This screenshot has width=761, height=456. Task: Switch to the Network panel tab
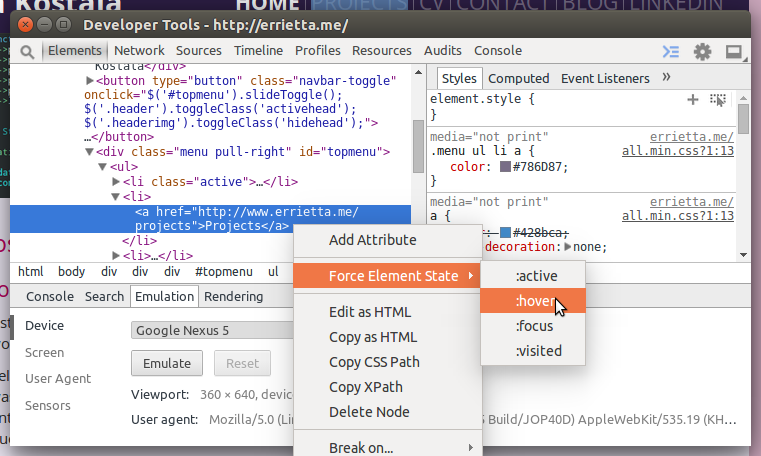point(139,51)
